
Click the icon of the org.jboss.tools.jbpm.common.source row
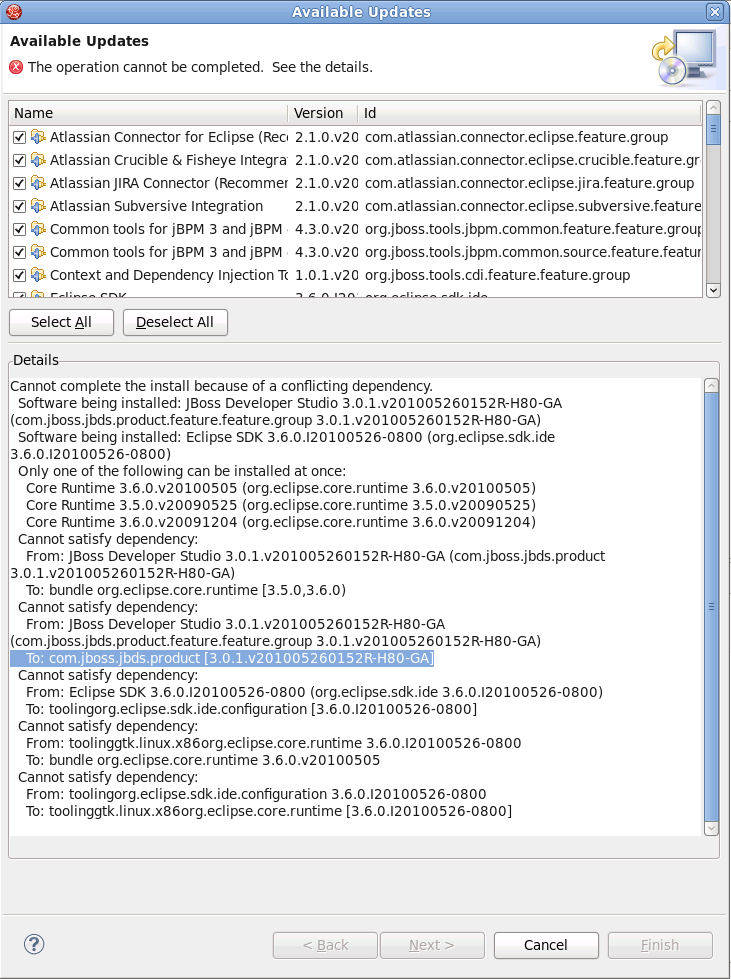38,252
